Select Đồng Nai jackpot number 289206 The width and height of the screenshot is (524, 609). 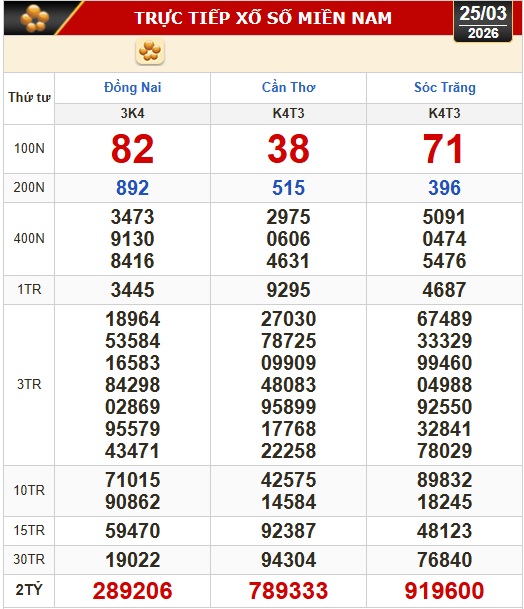[132, 591]
